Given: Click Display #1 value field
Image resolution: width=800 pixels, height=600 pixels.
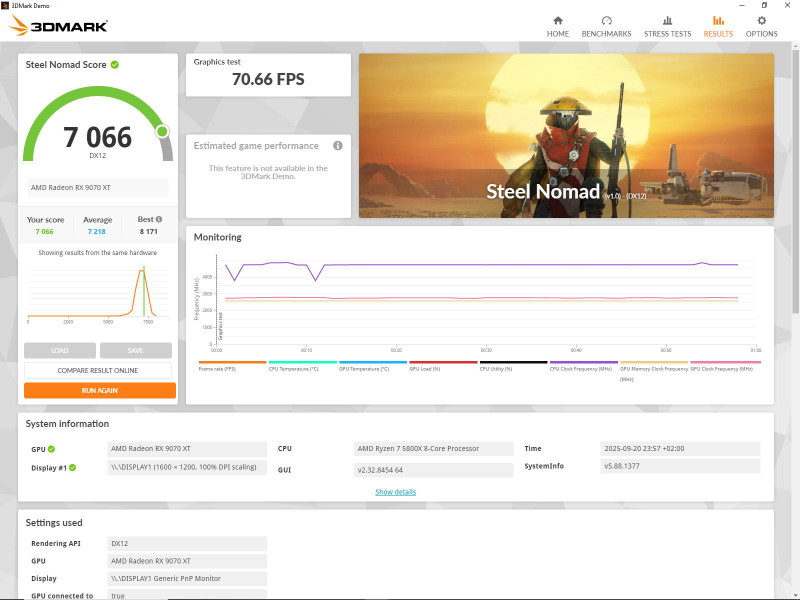Looking at the screenshot, I should click(x=187, y=467).
